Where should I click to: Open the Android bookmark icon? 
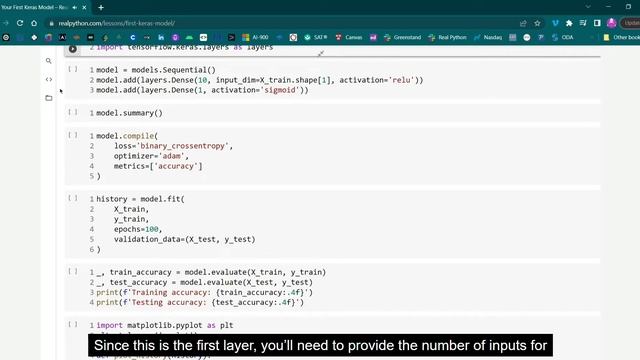point(189,37)
